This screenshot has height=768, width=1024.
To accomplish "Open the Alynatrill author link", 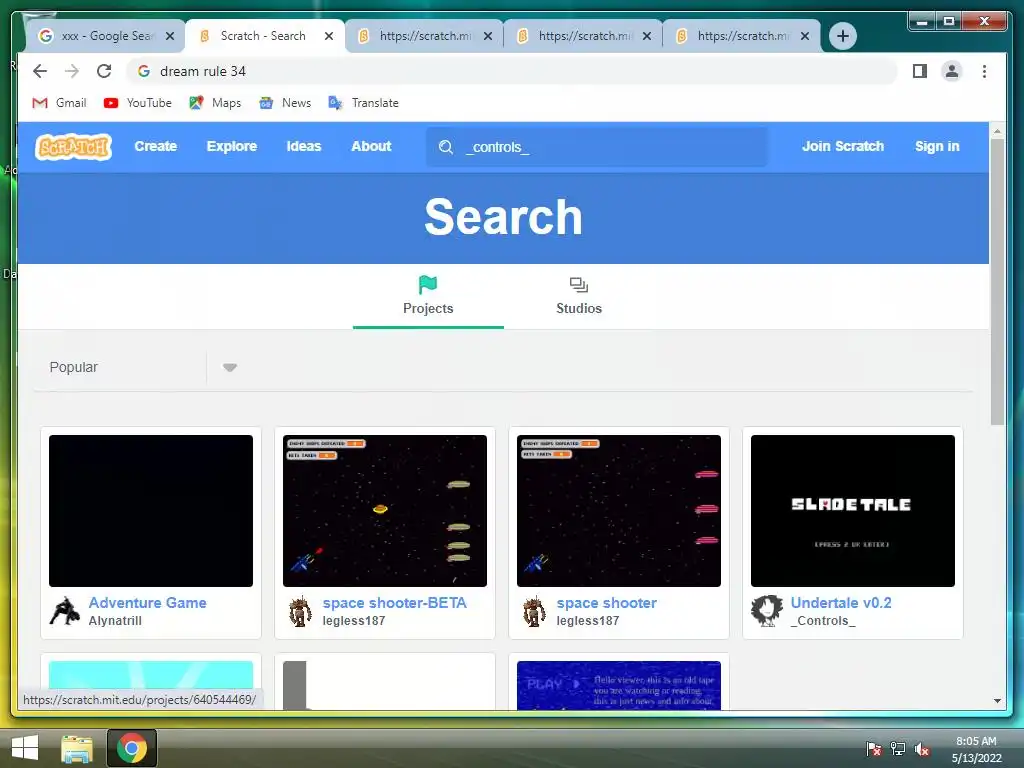I will point(115,620).
